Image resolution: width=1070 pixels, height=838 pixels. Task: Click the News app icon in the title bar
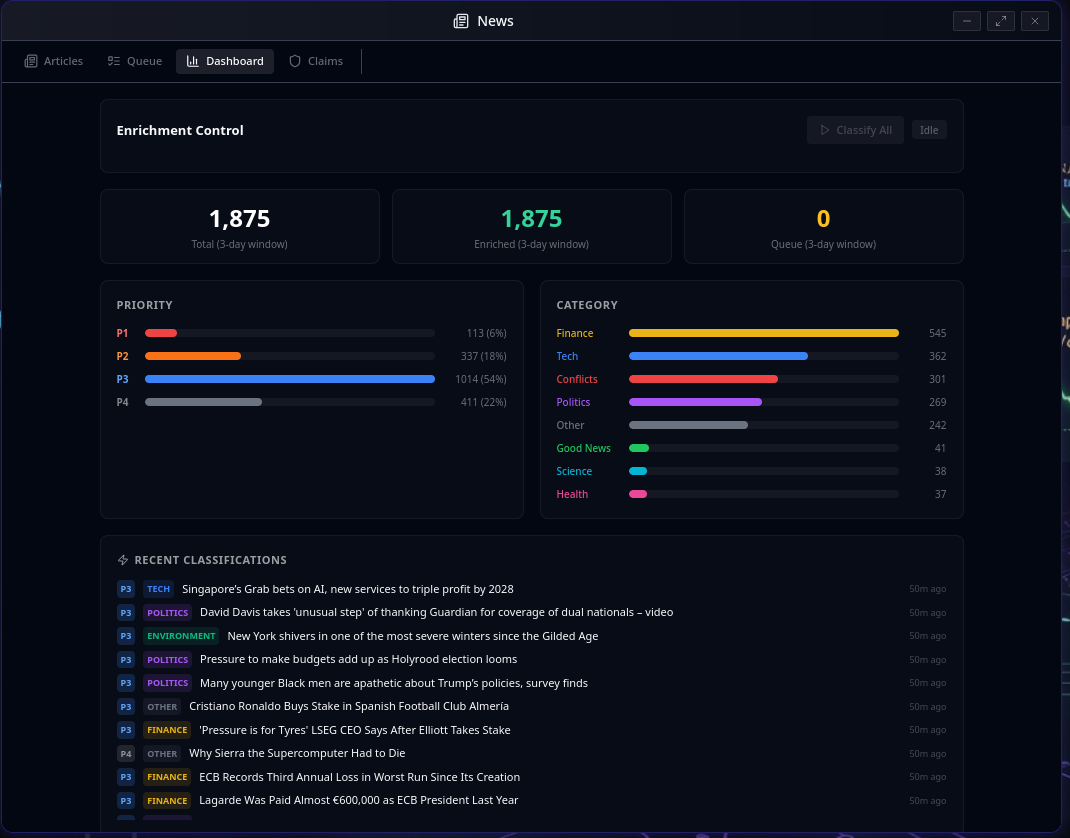460,20
